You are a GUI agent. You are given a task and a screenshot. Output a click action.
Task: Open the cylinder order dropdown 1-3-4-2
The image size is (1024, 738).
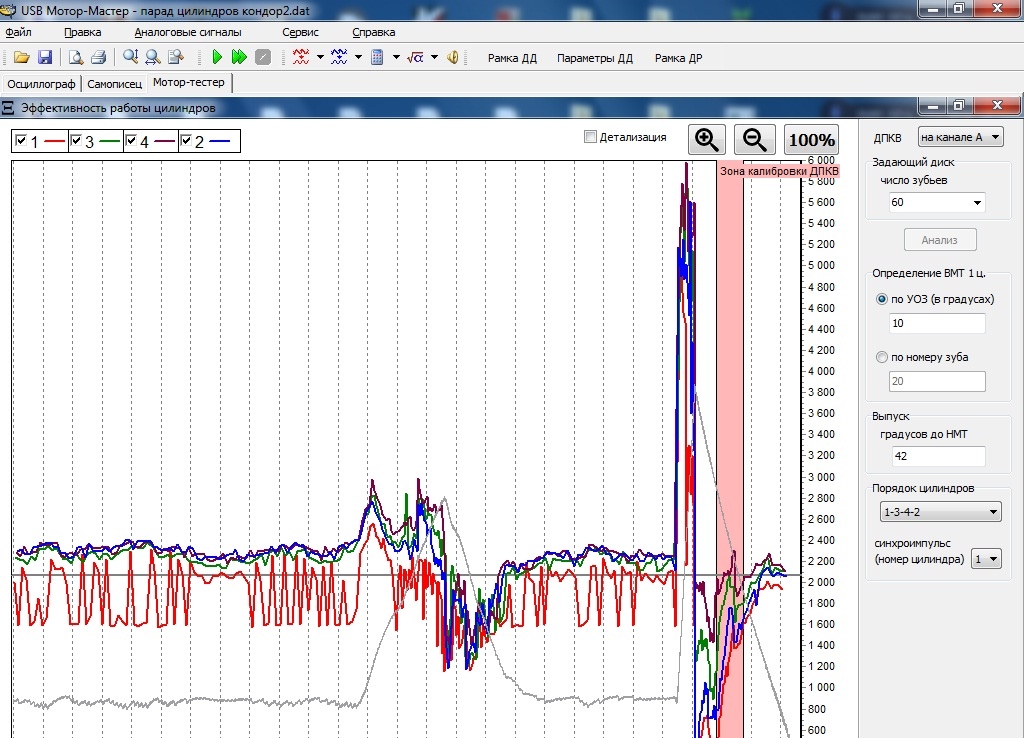pos(940,512)
